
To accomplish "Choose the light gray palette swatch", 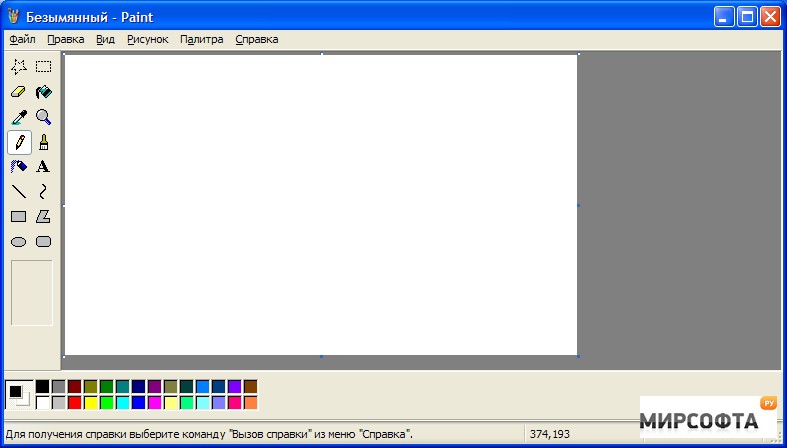I will click(59, 403).
